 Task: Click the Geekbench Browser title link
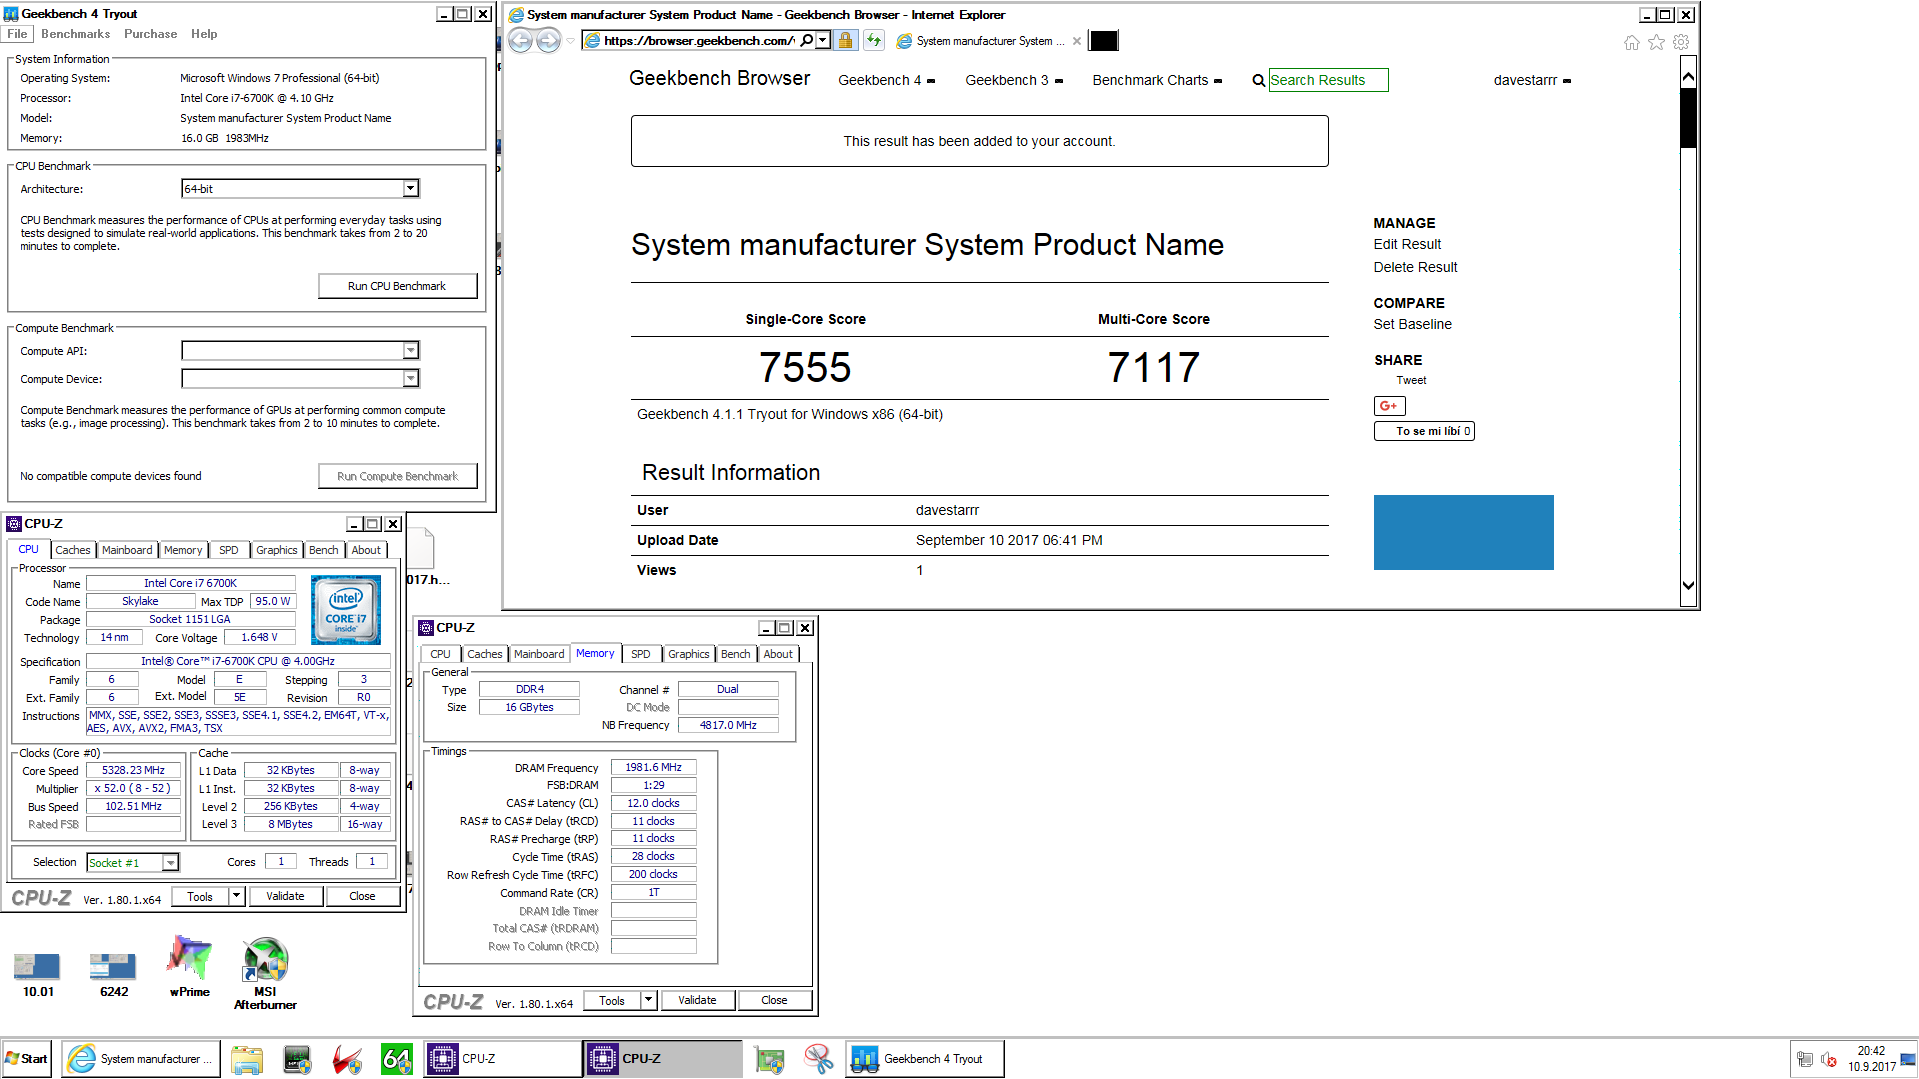point(719,79)
